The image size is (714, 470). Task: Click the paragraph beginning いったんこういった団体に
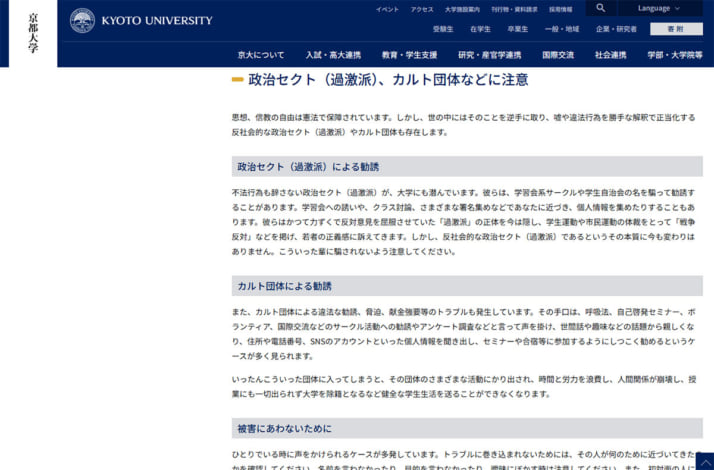click(464, 387)
